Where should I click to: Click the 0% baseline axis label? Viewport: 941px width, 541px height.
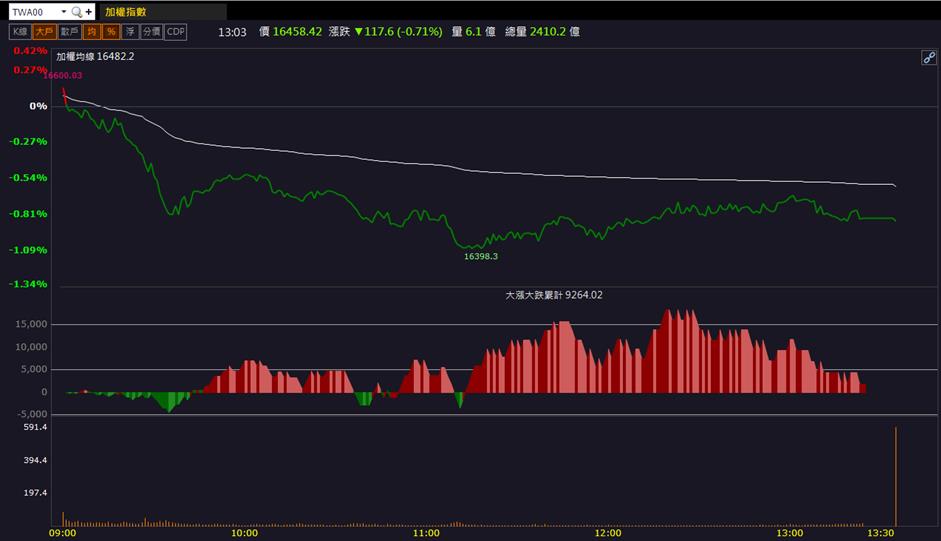pos(38,106)
